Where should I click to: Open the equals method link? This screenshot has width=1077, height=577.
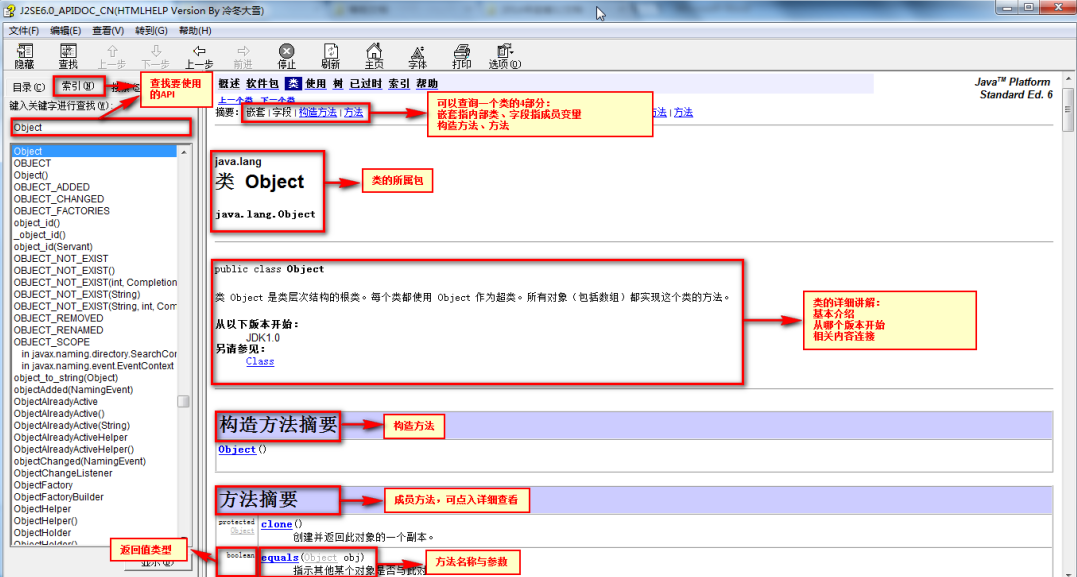click(x=280, y=556)
